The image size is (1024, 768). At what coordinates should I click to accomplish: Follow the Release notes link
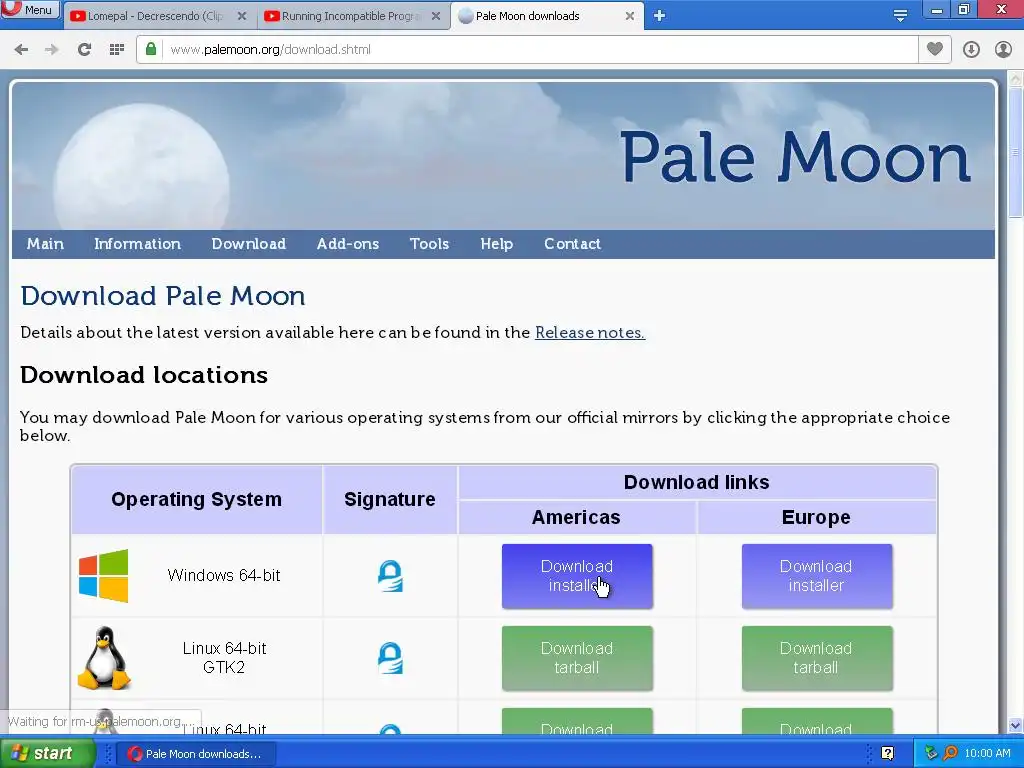pos(590,332)
